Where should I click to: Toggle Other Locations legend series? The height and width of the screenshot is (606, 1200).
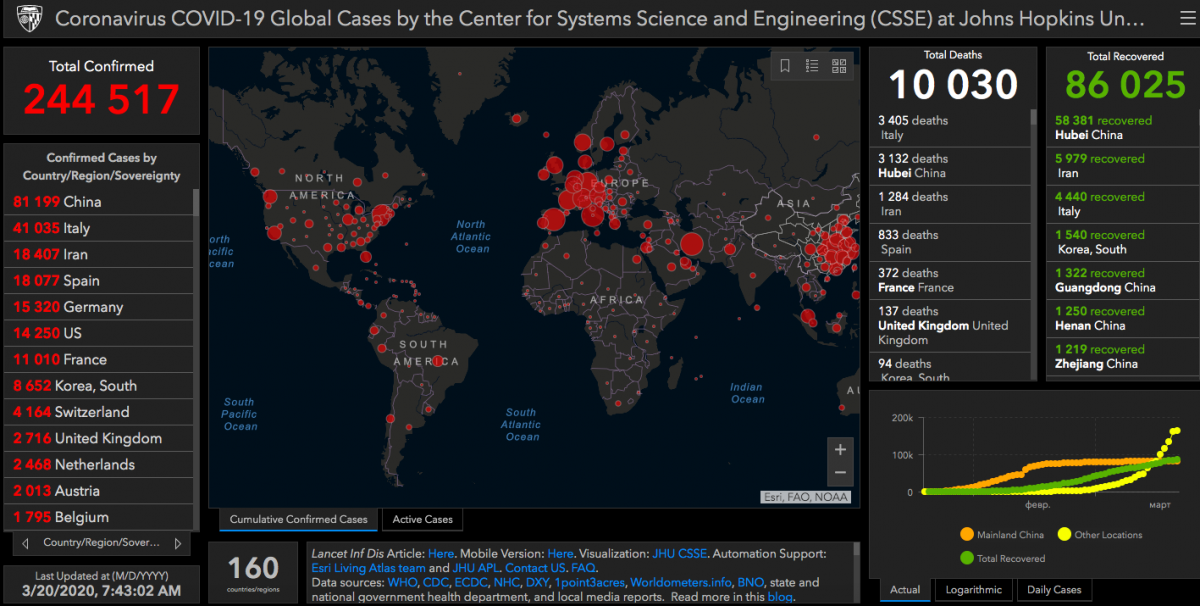coord(1100,534)
